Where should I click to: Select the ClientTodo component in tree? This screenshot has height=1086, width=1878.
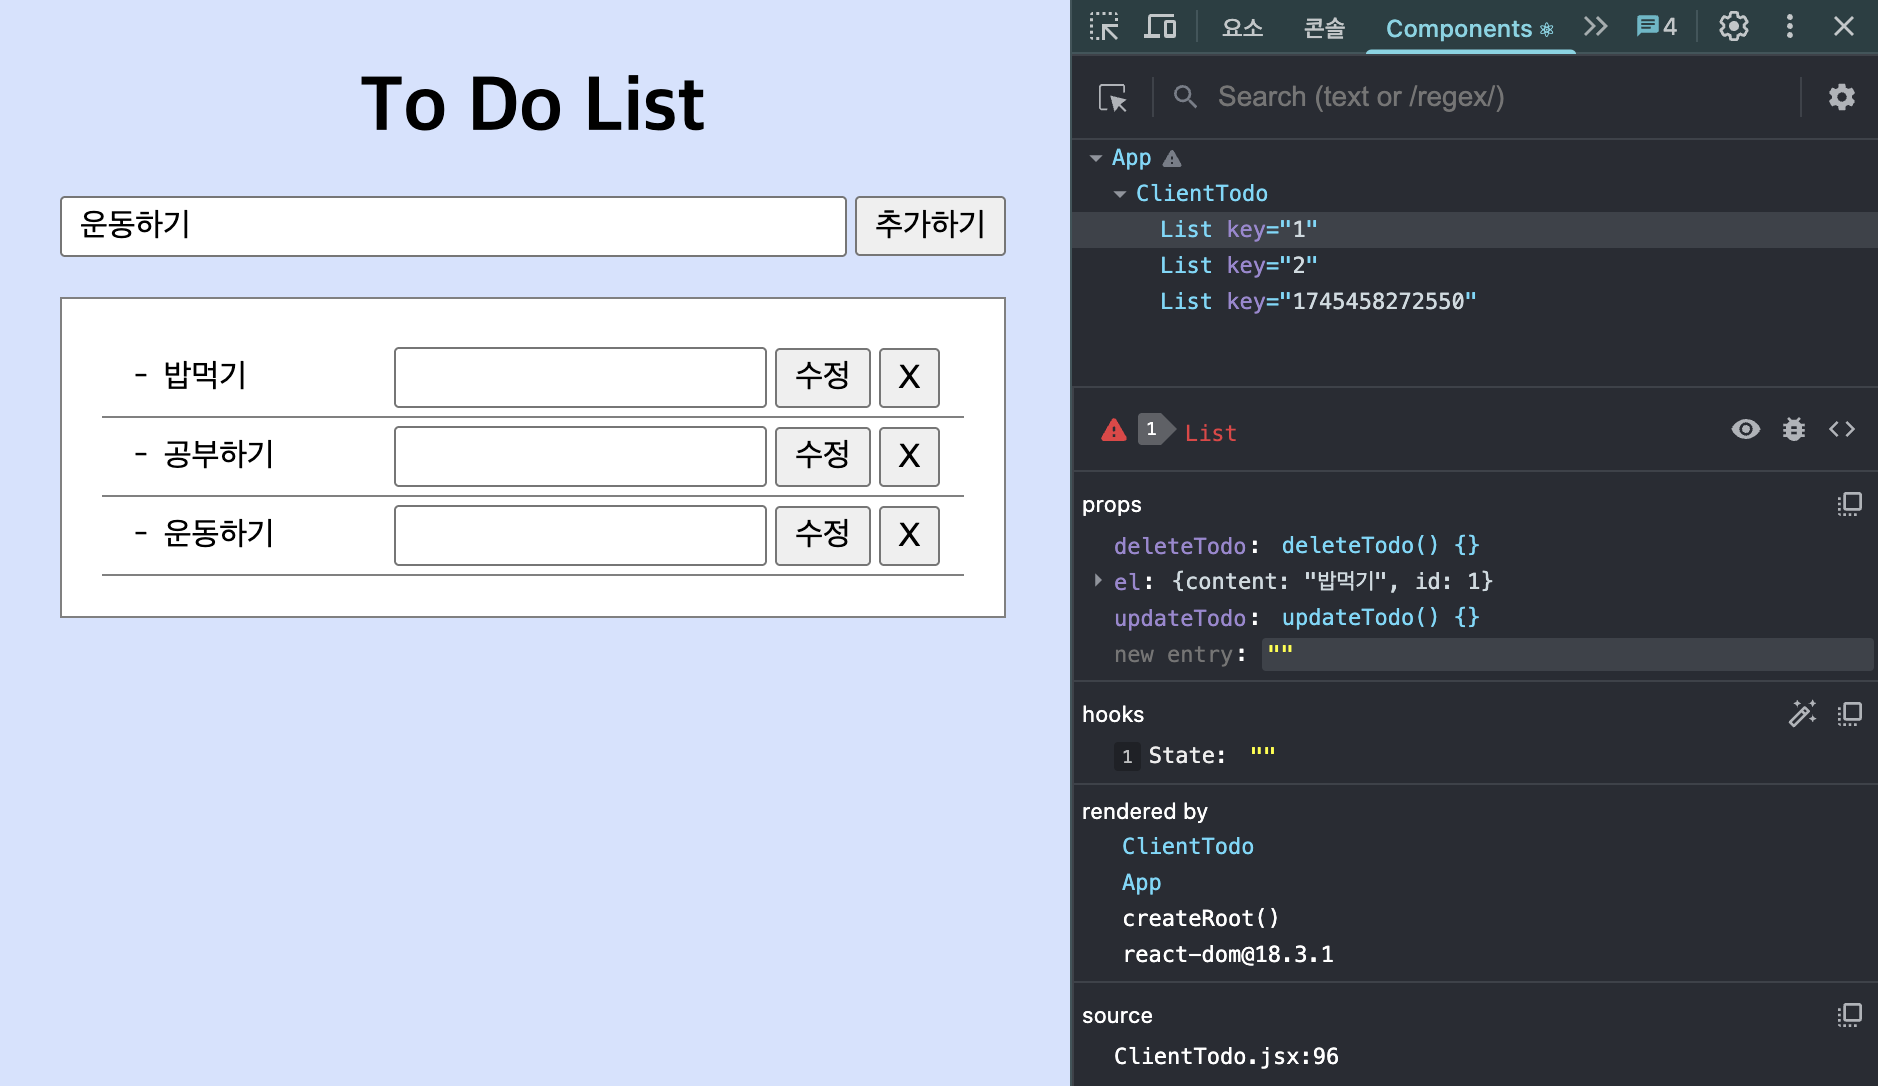click(1201, 193)
